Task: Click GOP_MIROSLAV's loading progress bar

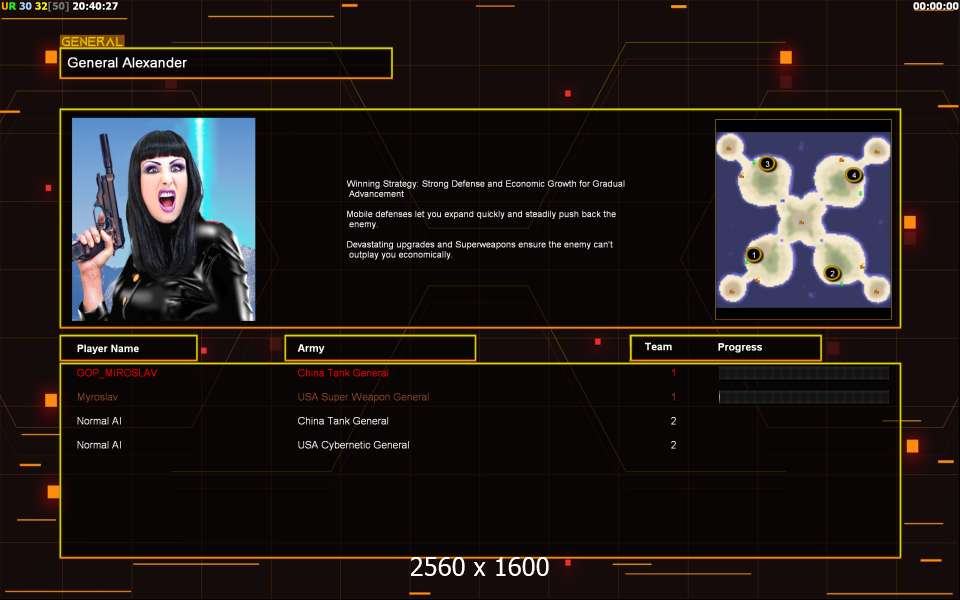Action: (x=804, y=373)
